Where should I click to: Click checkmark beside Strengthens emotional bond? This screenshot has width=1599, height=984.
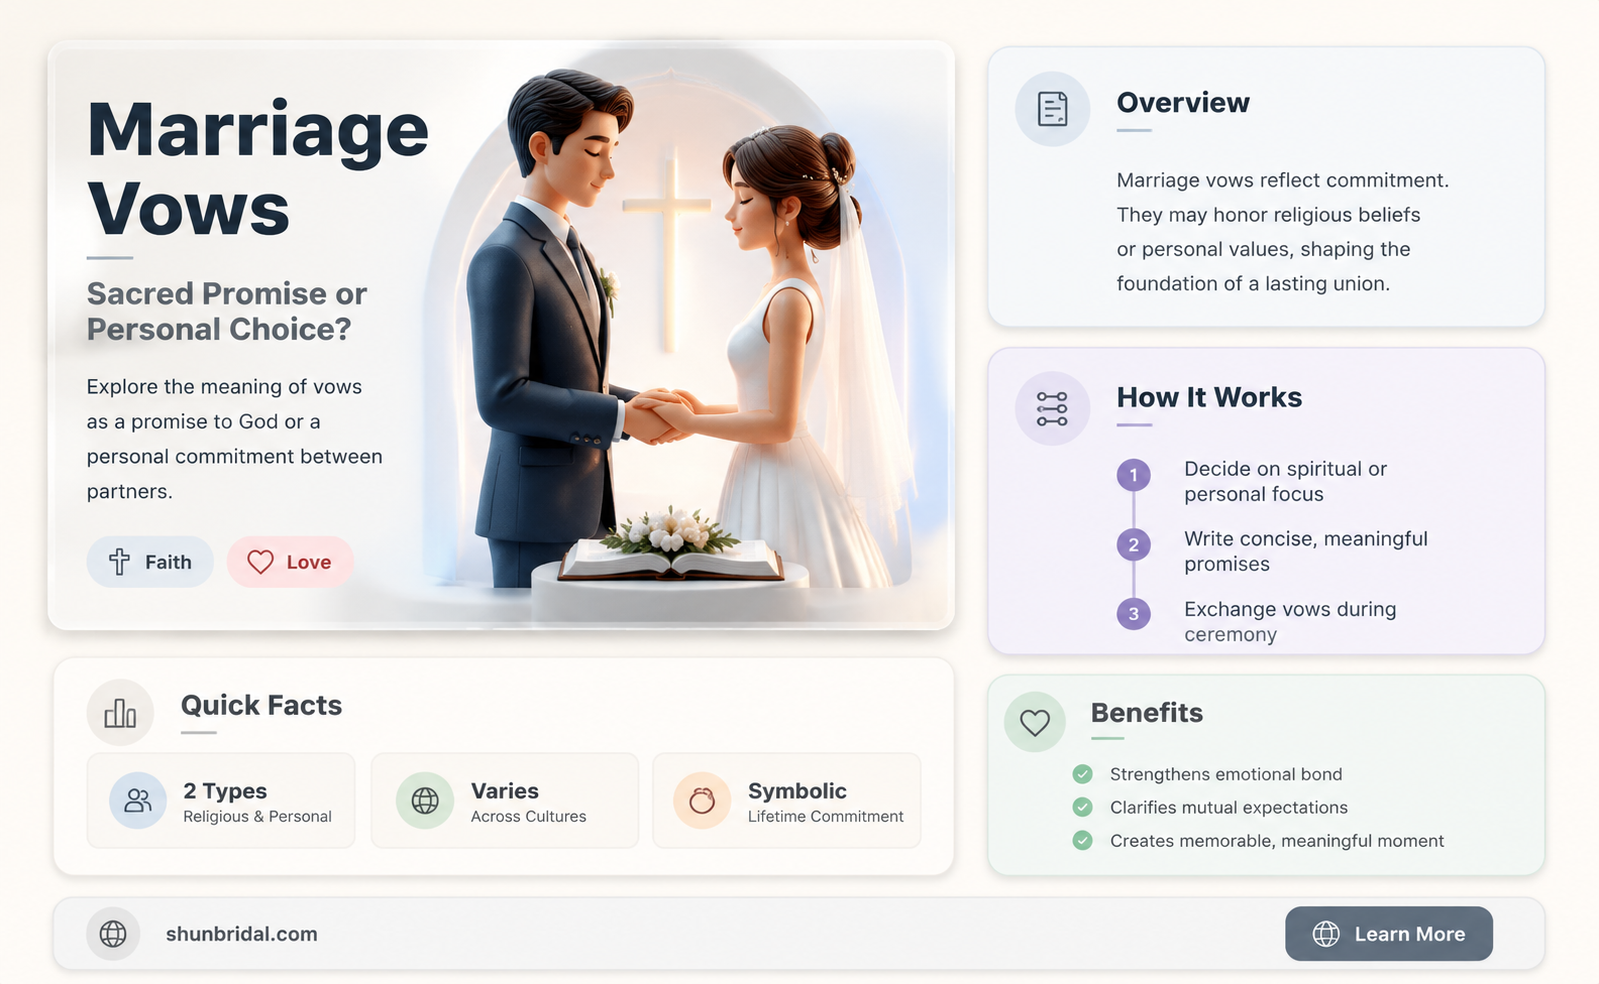pos(1082,774)
